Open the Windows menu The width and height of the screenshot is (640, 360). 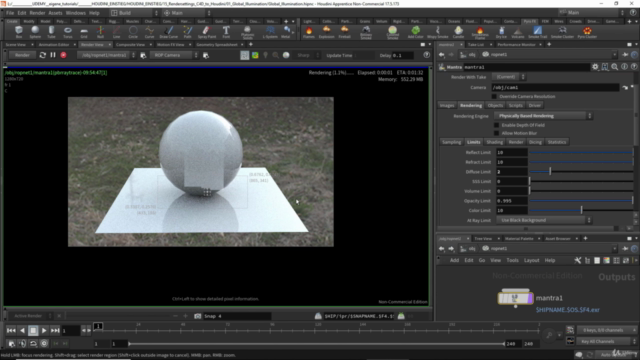click(x=76, y=13)
